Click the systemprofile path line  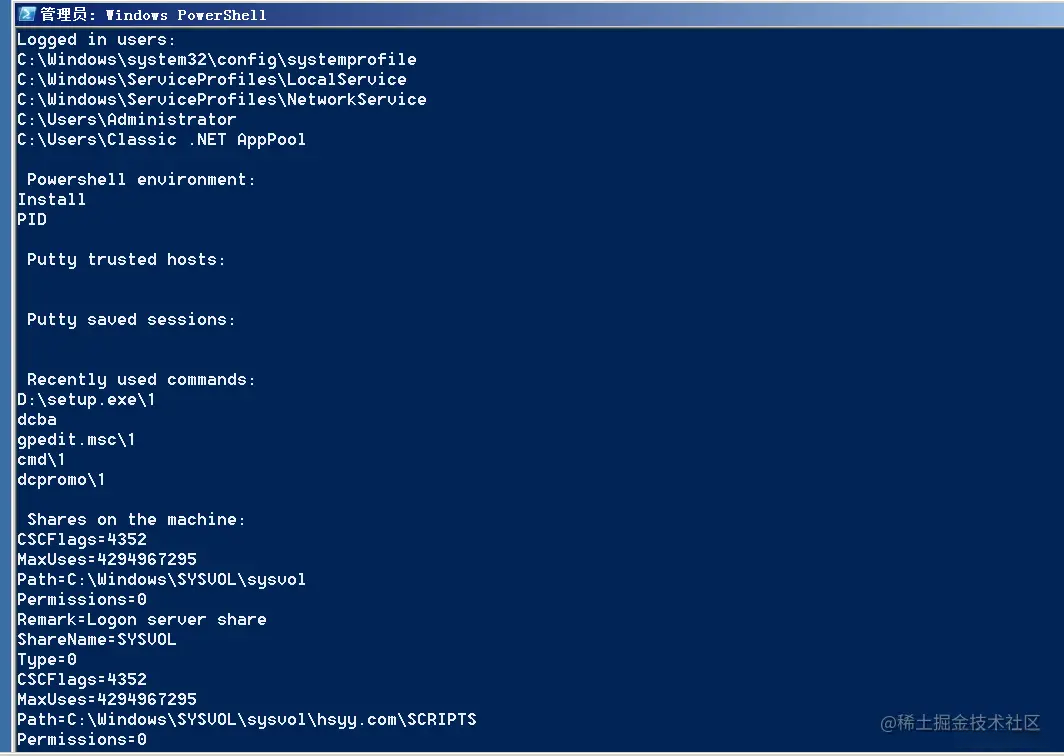[216, 60]
